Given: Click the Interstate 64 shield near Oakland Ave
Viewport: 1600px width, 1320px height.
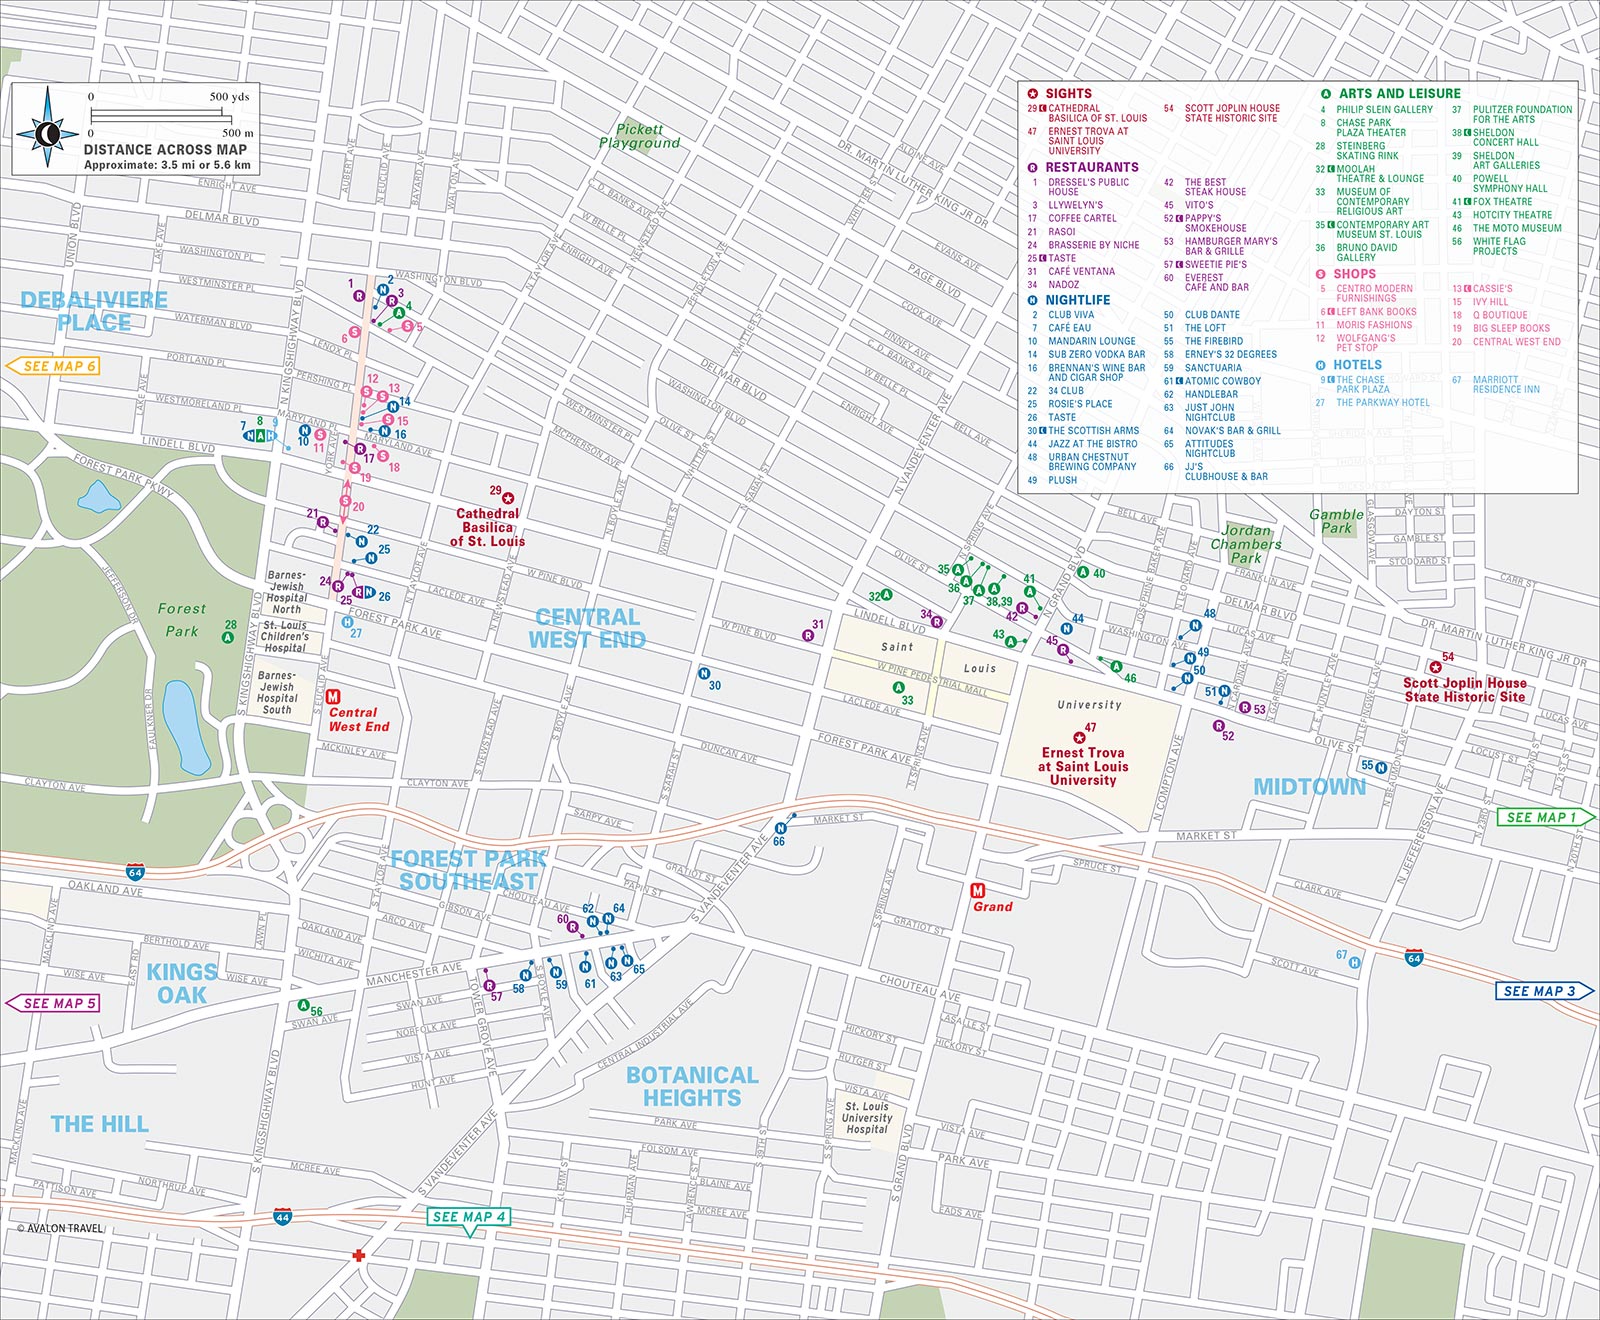Looking at the screenshot, I should pos(135,873).
